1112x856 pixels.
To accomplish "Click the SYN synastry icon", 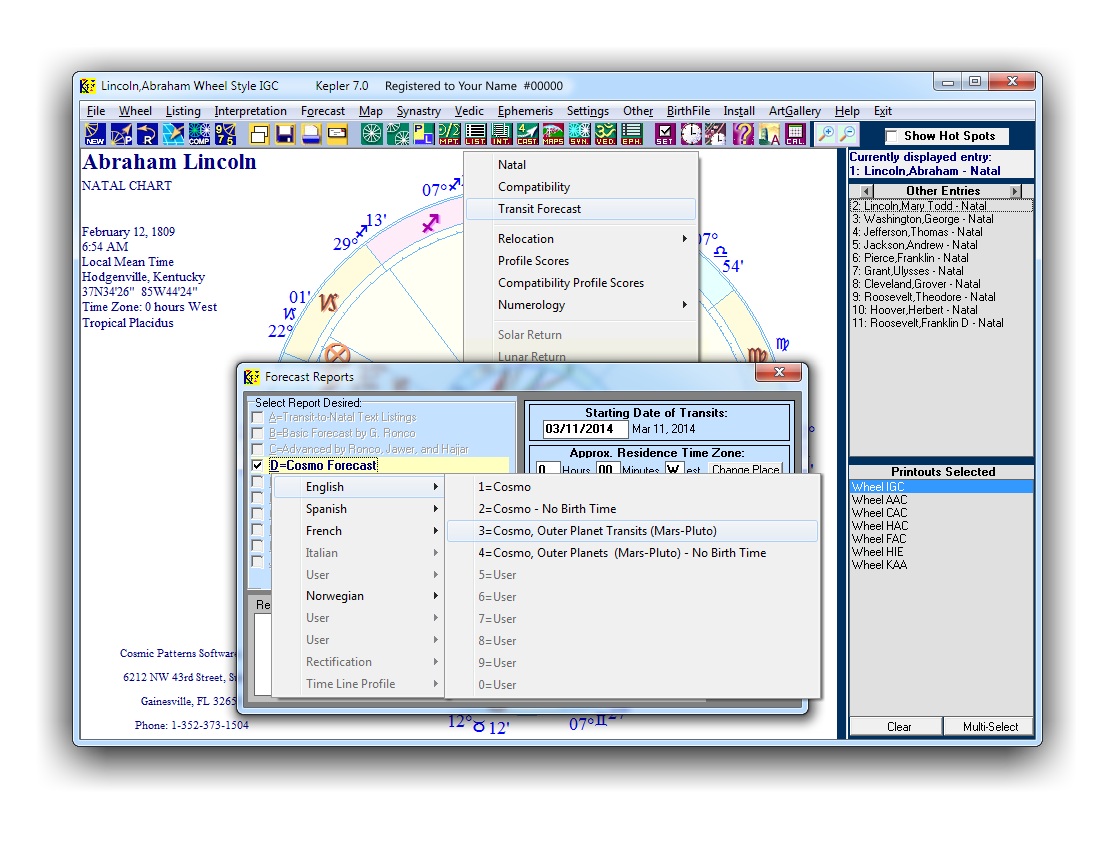I will (579, 134).
